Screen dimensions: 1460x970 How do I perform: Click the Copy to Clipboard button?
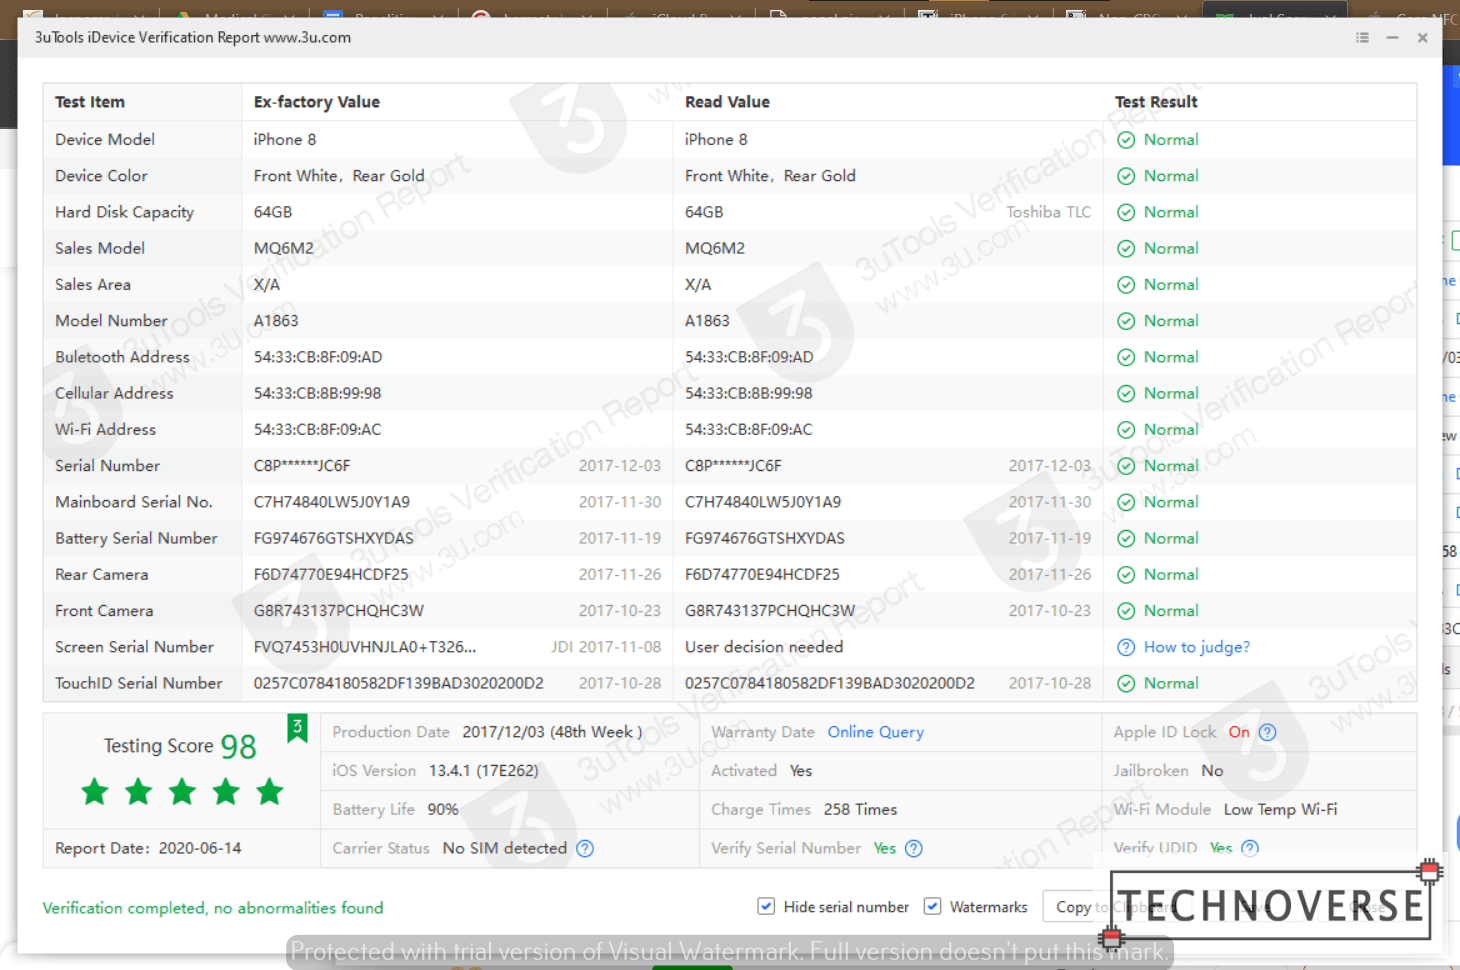click(x=1118, y=907)
